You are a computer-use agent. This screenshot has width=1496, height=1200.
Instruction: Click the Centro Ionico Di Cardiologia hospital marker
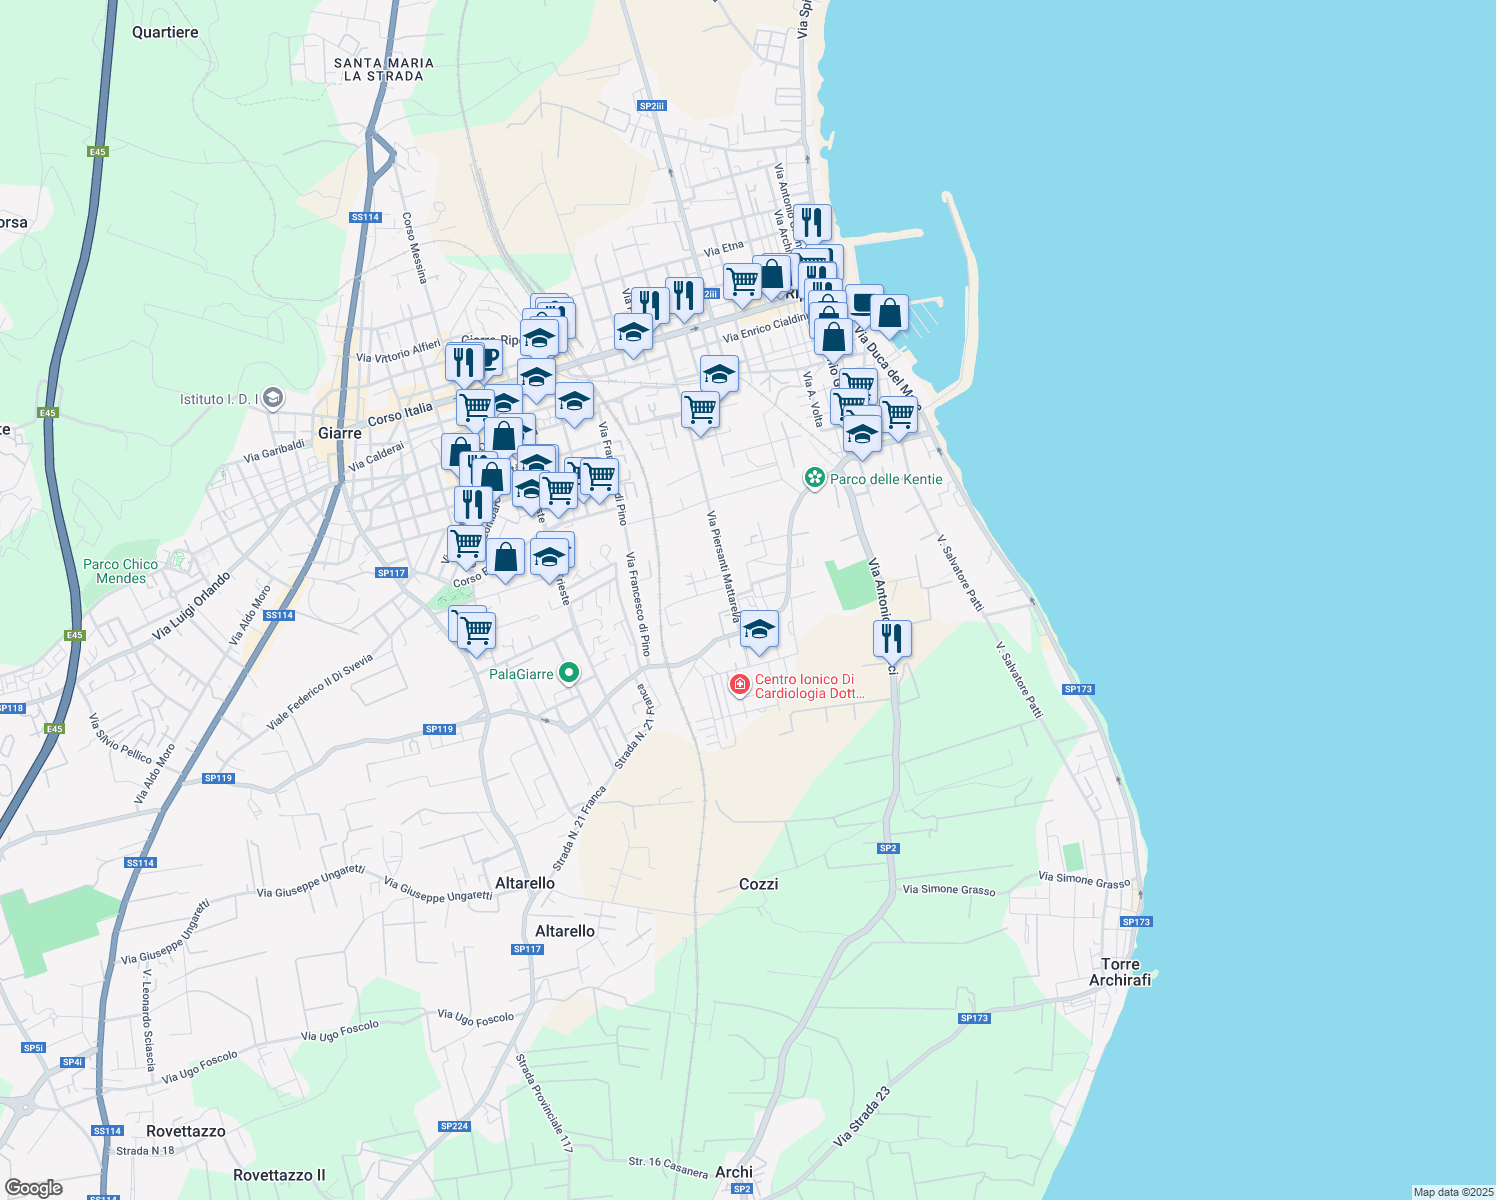tap(740, 681)
